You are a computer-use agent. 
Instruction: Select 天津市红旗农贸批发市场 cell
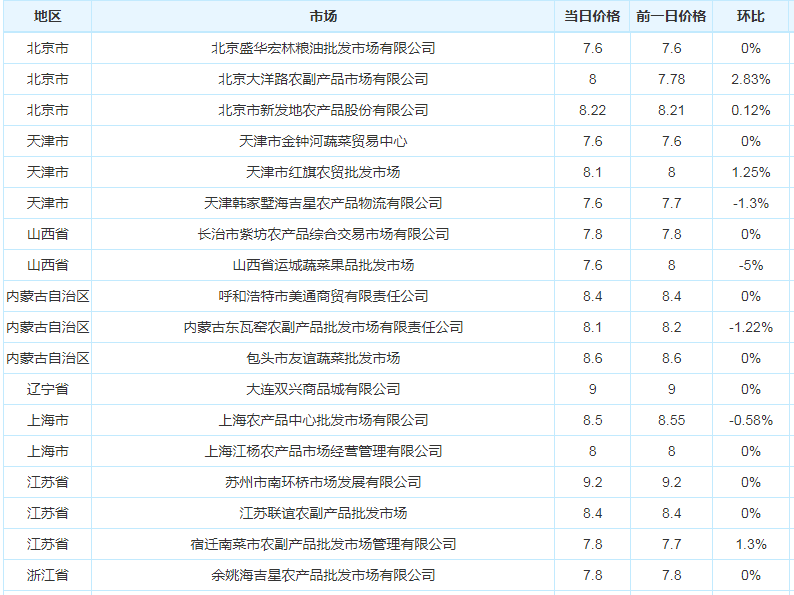[x=323, y=172]
